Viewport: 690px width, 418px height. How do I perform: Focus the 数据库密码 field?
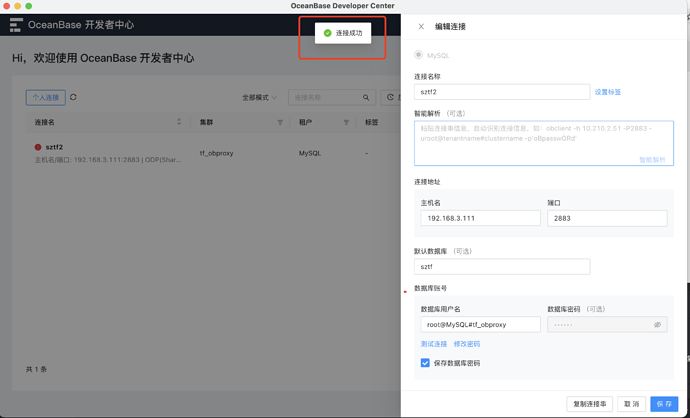coord(607,325)
